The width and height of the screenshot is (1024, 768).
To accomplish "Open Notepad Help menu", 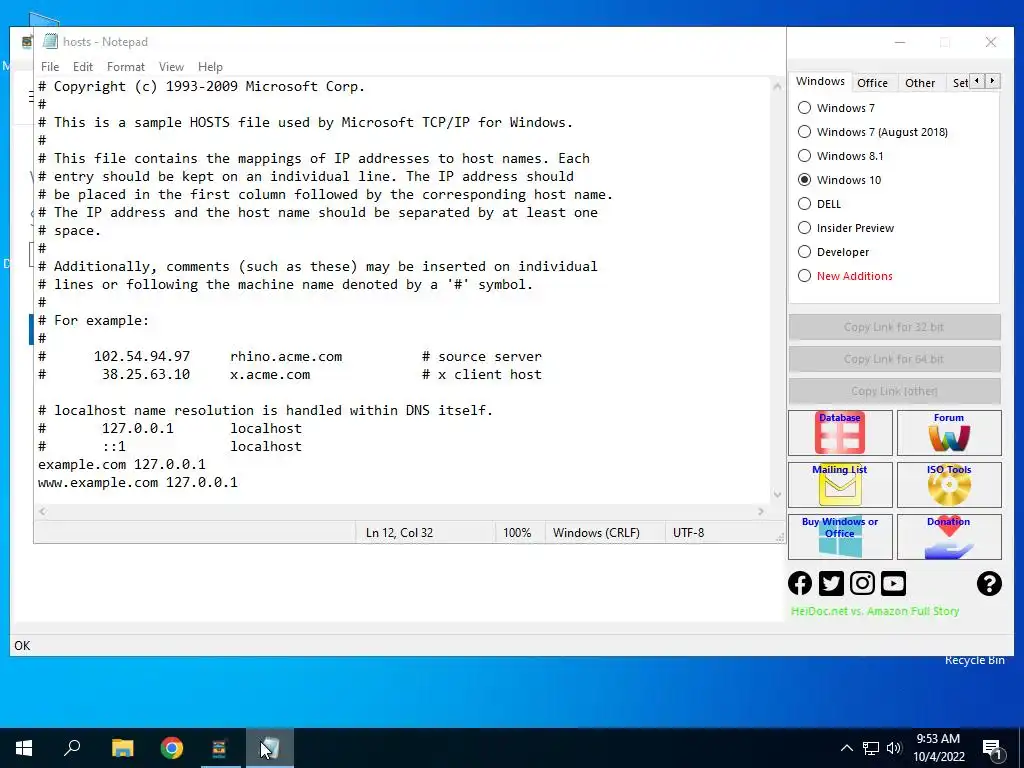I will [210, 67].
